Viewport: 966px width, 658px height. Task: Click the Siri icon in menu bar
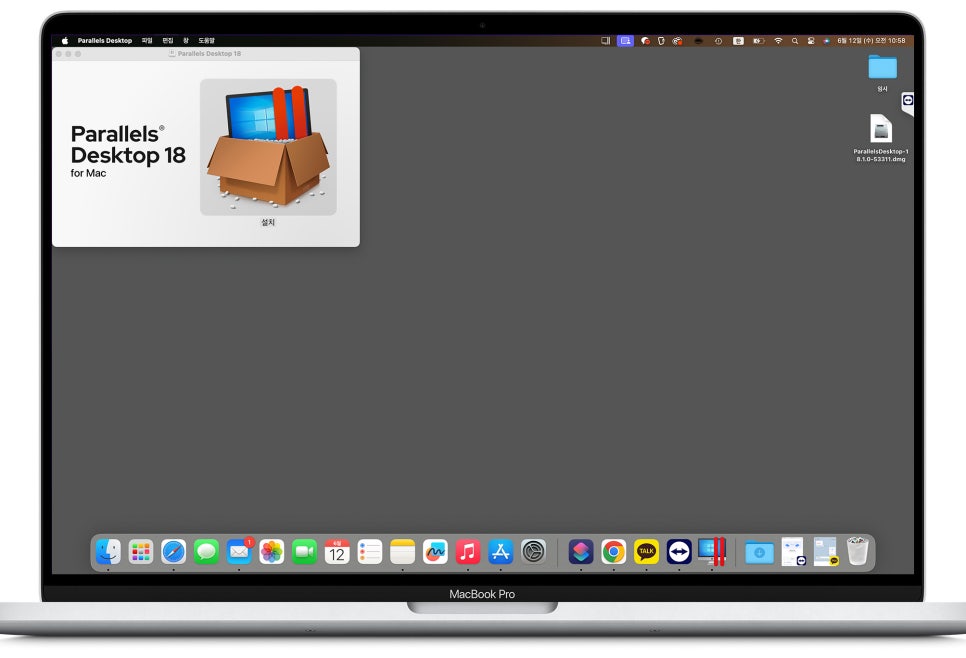point(826,41)
